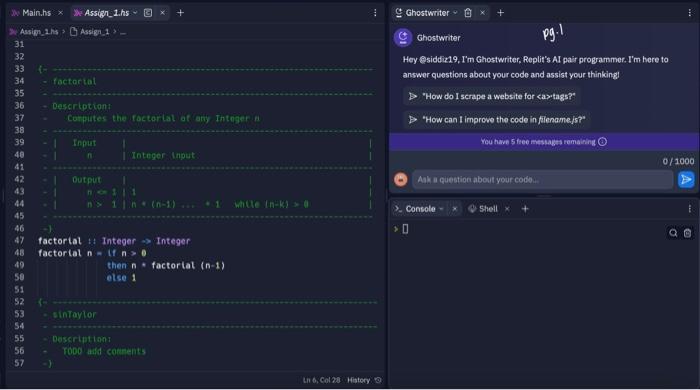The height and width of the screenshot is (390, 700).
Task: Click the console prompt cursor
Action: click(x=405, y=229)
